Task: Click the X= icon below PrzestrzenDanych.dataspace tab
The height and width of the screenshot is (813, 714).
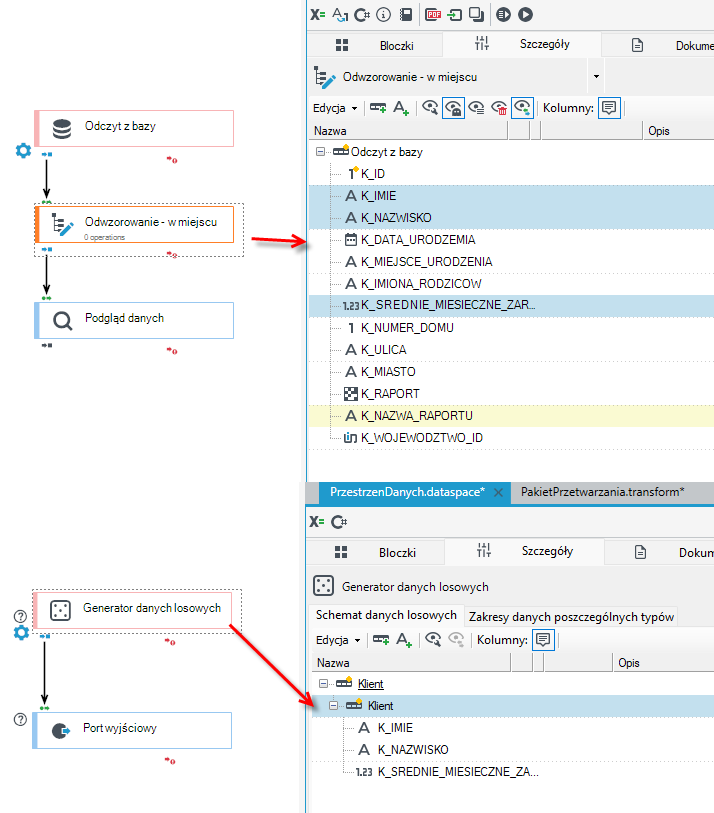Action: click(317, 522)
